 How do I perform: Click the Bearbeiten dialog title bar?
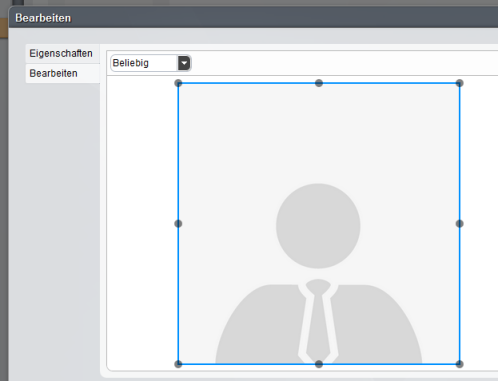(253, 18)
